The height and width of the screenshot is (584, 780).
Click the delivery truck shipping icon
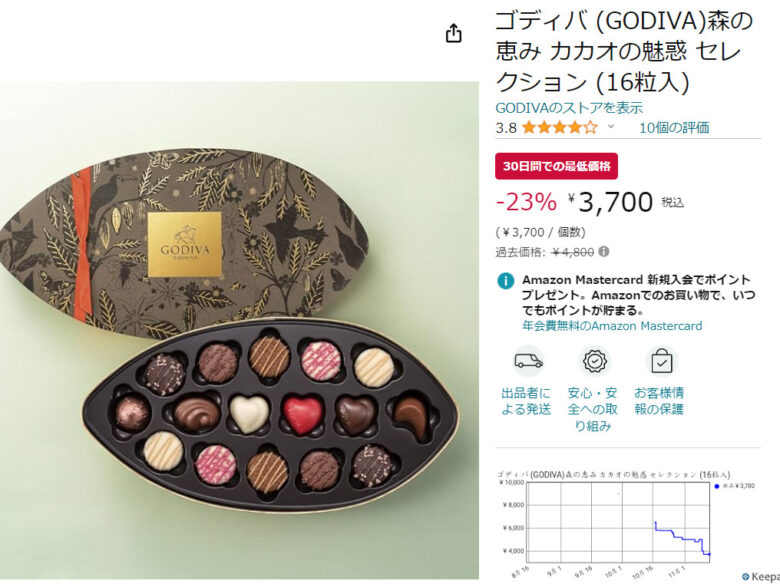pyautogui.click(x=528, y=361)
